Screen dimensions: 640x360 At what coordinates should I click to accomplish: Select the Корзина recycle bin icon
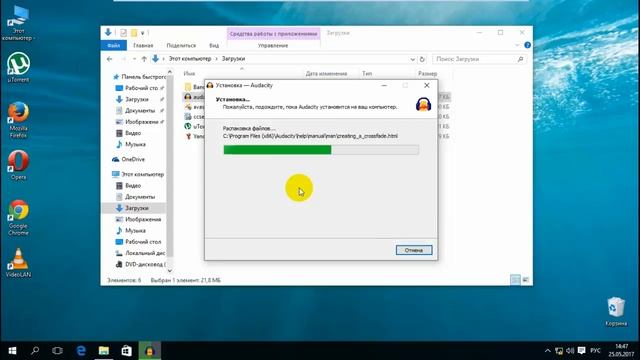616,312
